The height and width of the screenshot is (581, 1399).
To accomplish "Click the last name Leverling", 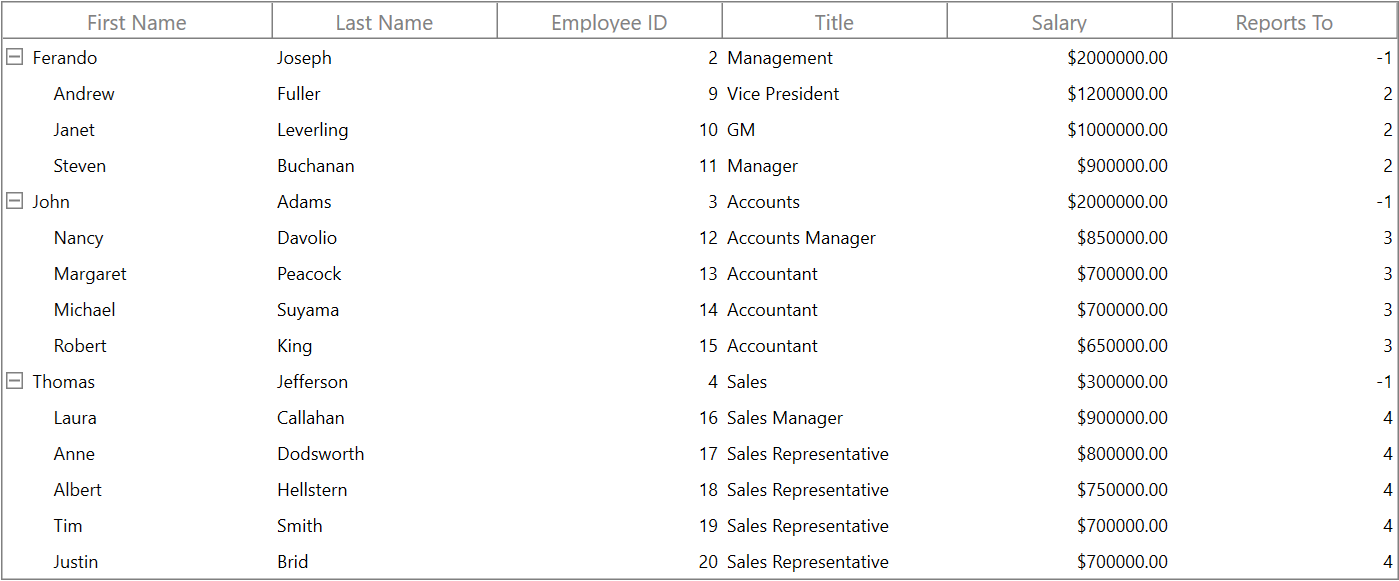I will 313,130.
